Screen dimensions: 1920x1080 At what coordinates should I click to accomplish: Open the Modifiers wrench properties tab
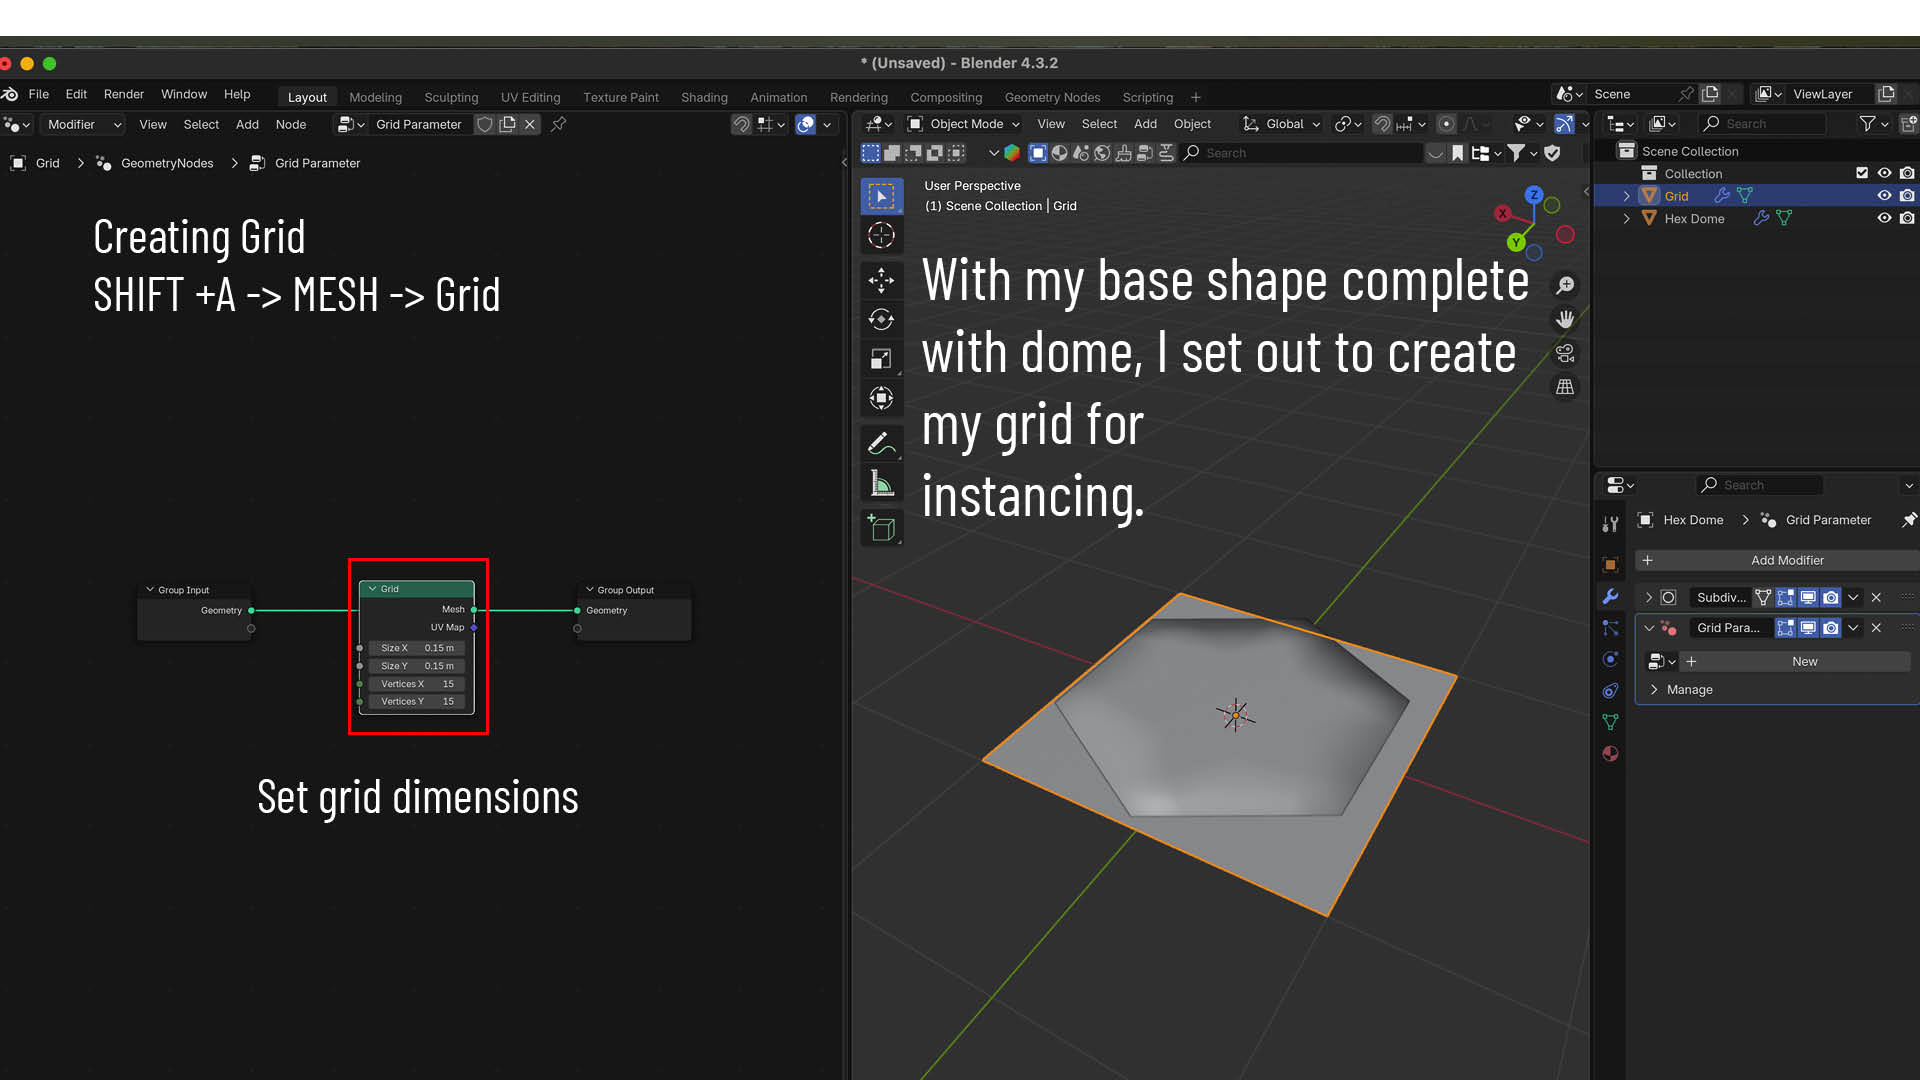1610,596
